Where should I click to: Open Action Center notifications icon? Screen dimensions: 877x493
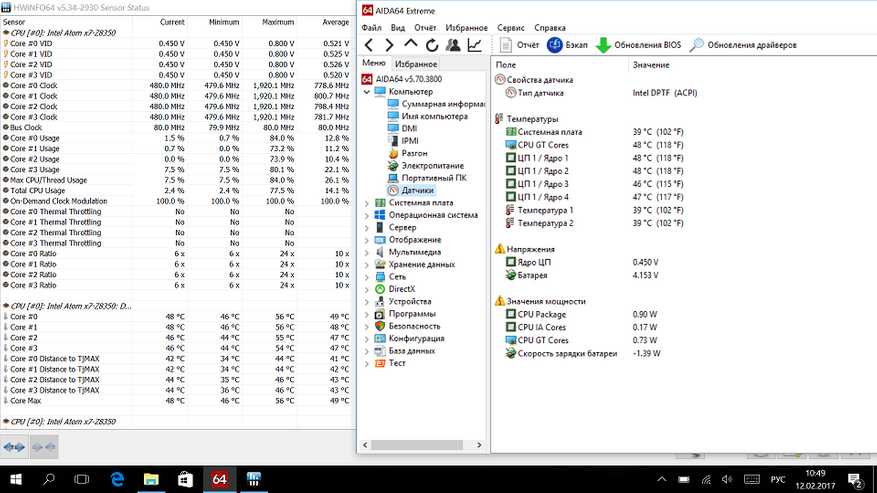coord(856,480)
